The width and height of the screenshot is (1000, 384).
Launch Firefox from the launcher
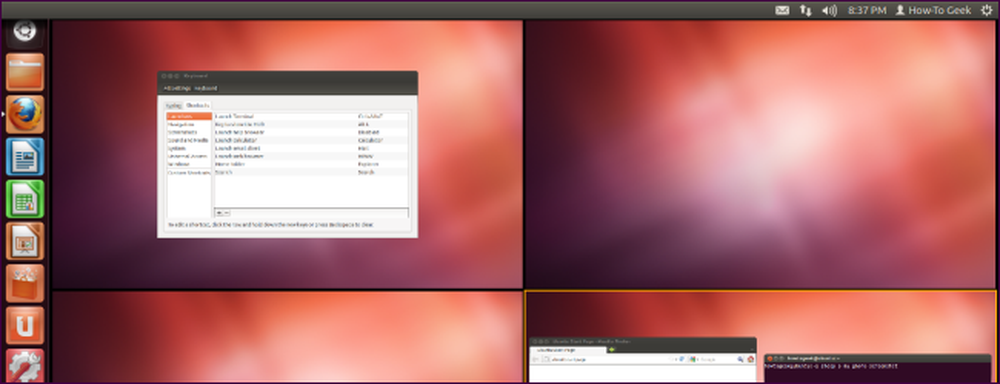coord(25,114)
